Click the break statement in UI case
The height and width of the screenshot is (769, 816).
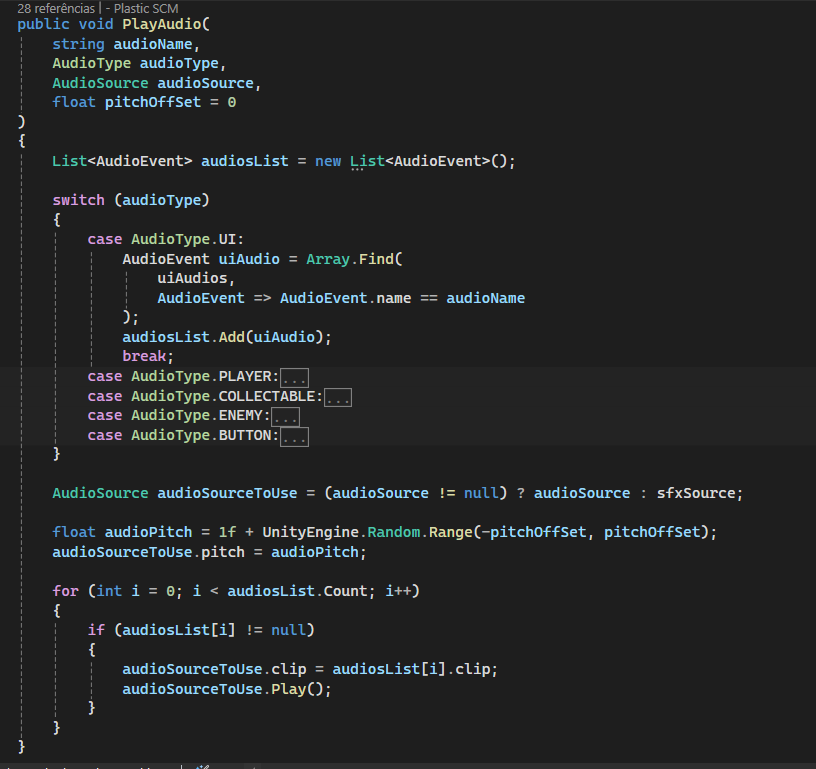coord(148,356)
